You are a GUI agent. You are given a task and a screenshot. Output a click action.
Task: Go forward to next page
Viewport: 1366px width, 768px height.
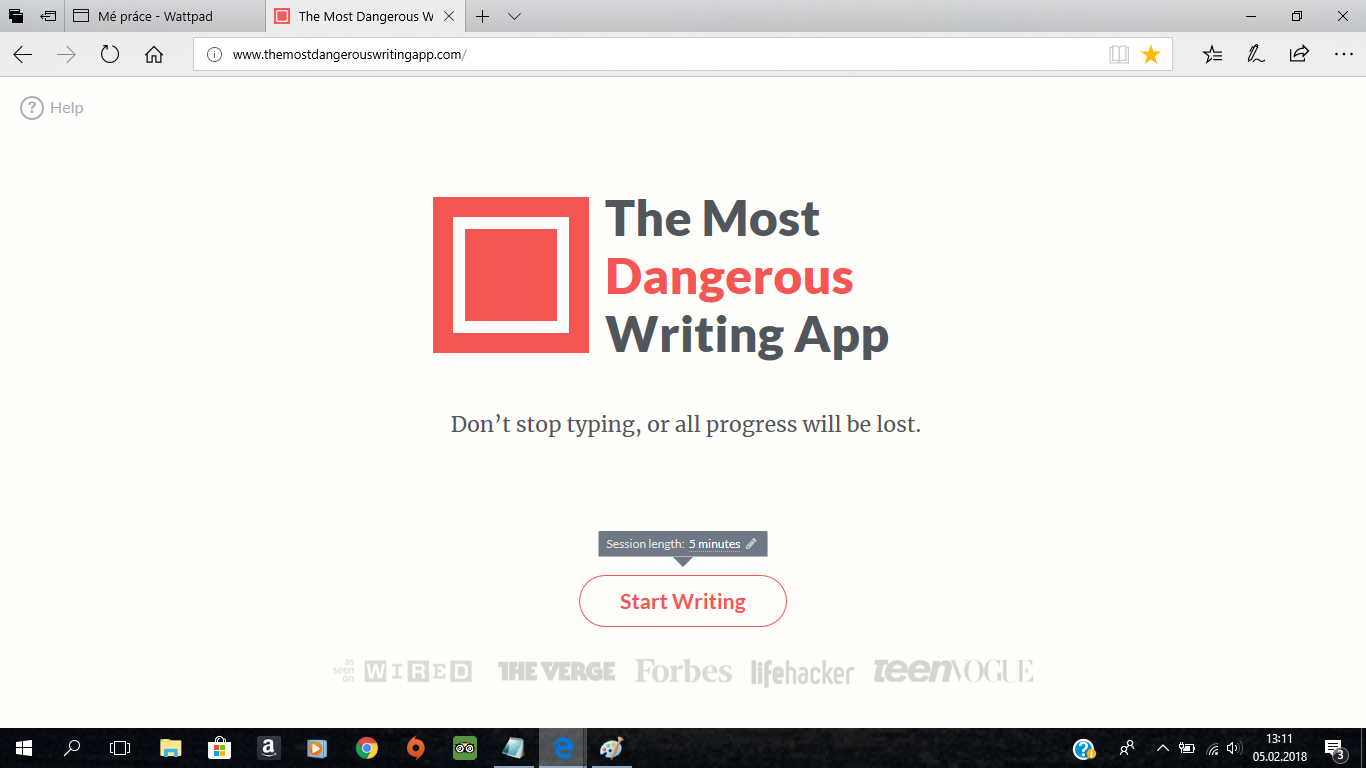pos(67,55)
